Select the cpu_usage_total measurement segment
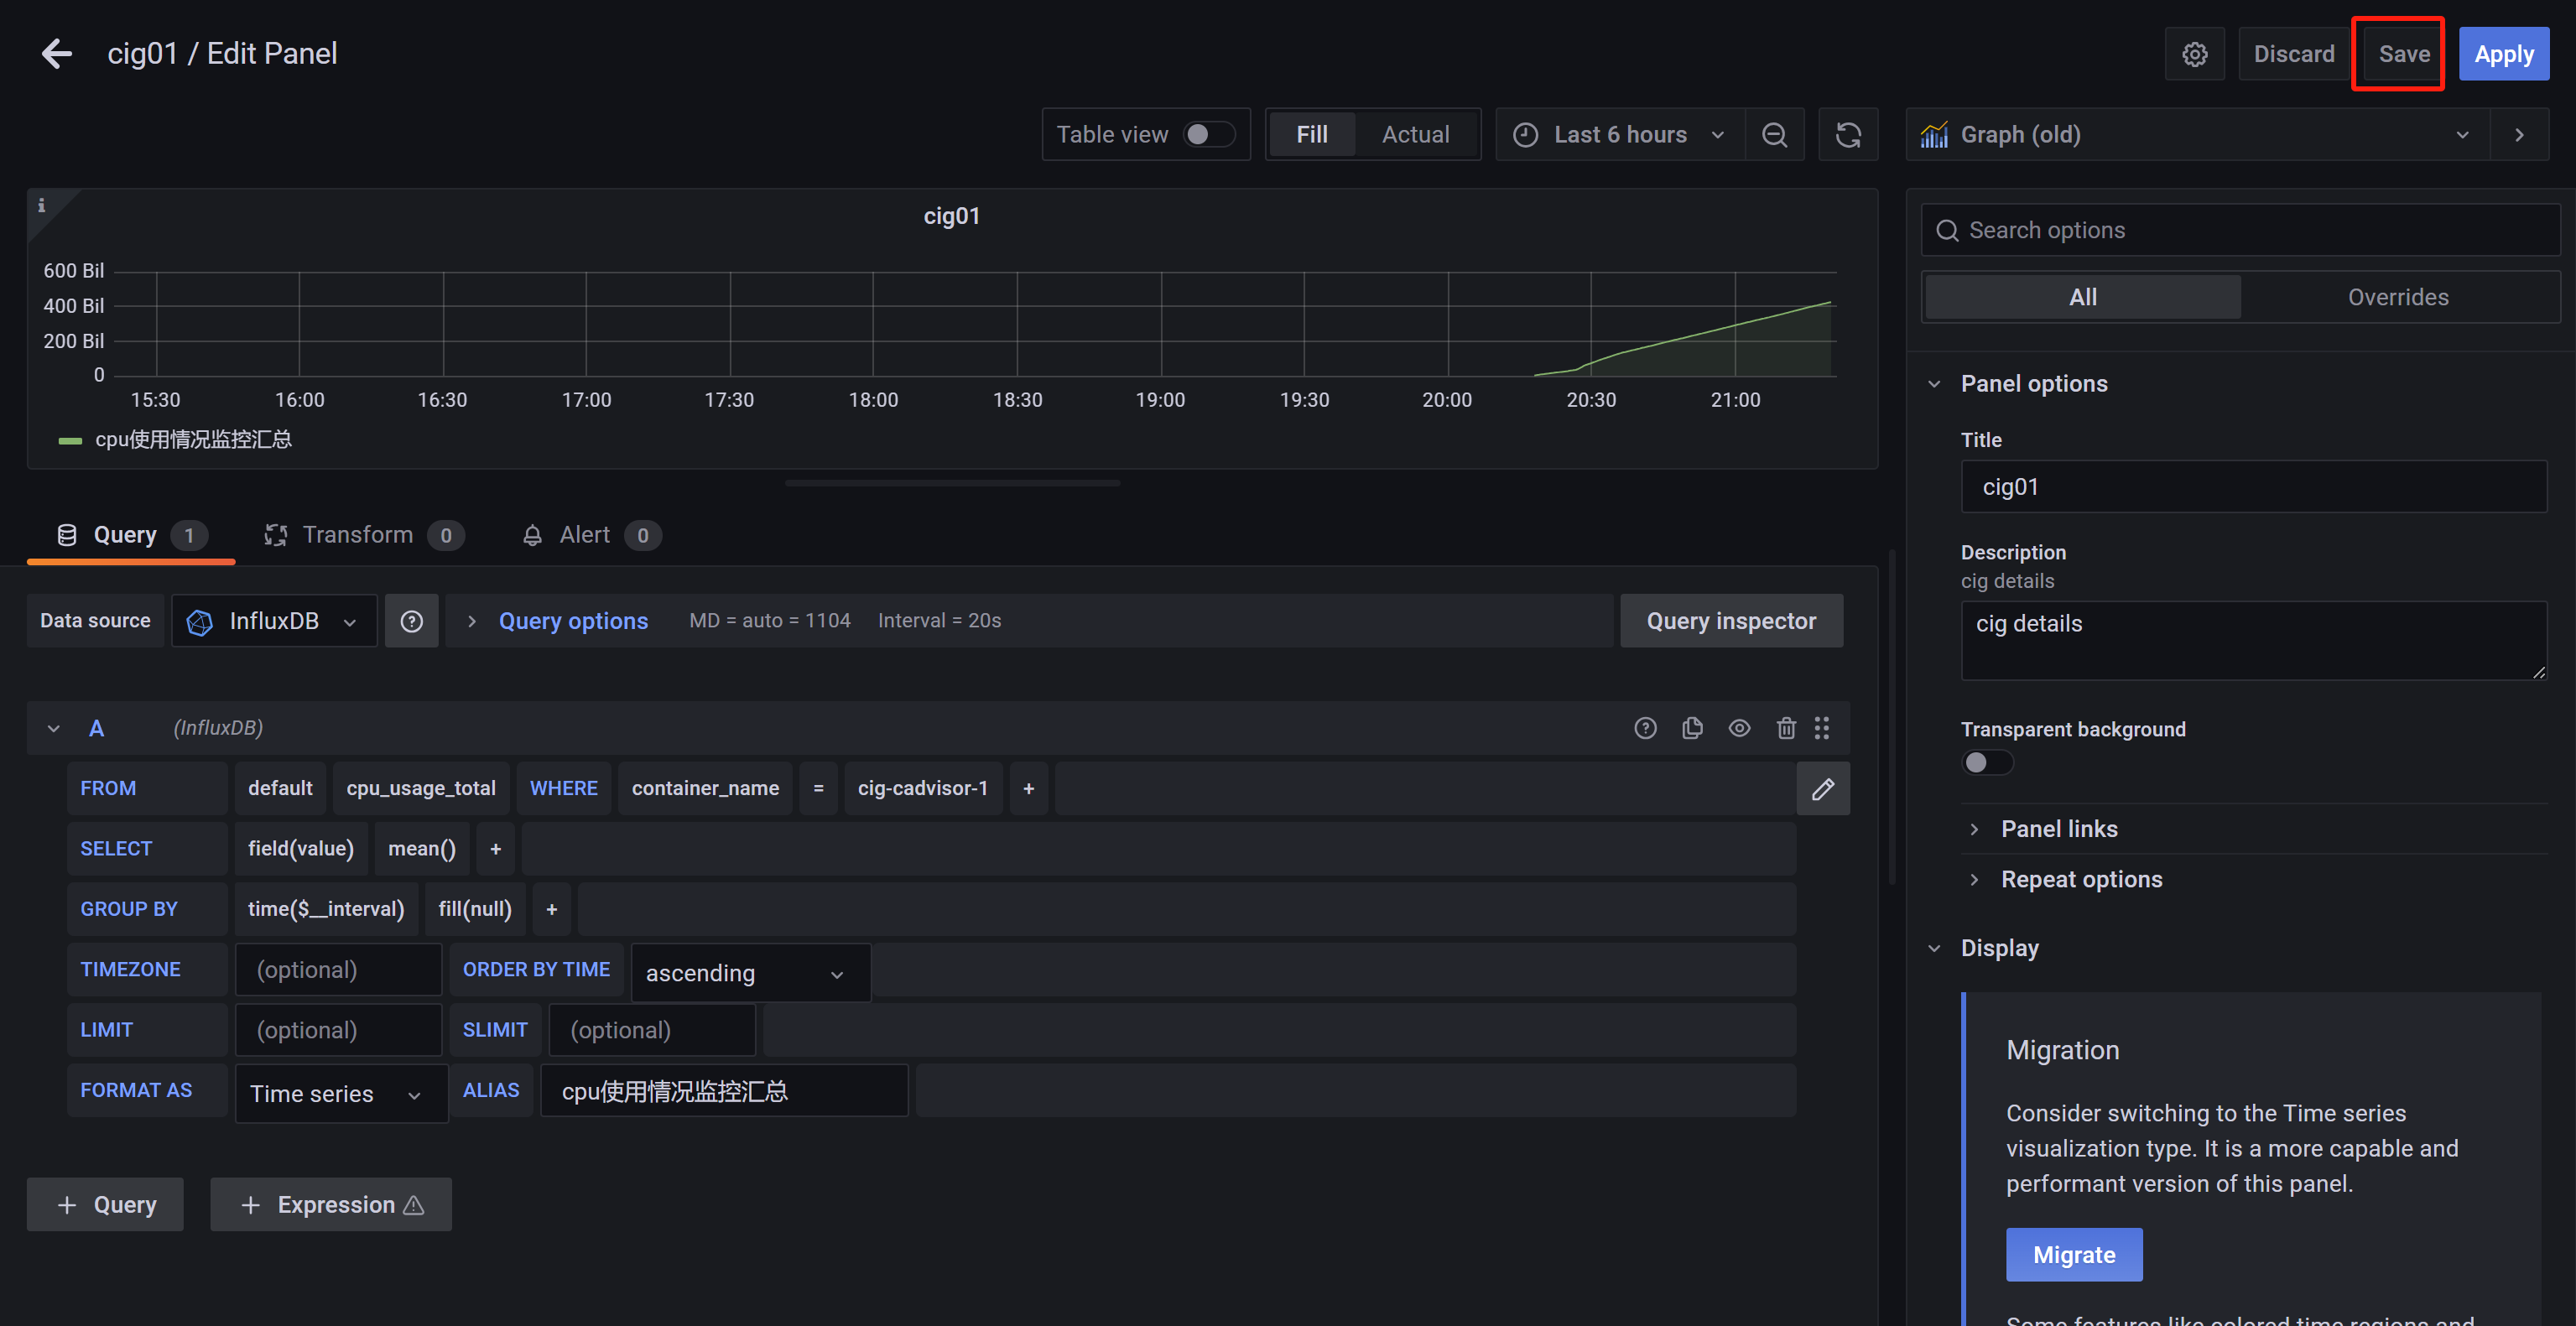2576x1326 pixels. [x=420, y=789]
